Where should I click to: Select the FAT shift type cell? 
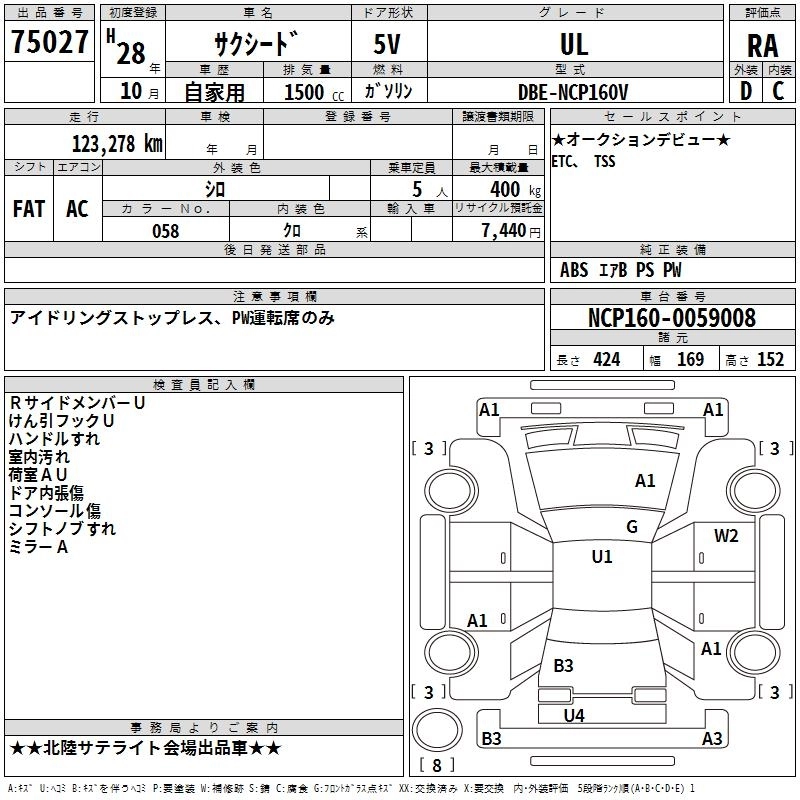coord(28,209)
